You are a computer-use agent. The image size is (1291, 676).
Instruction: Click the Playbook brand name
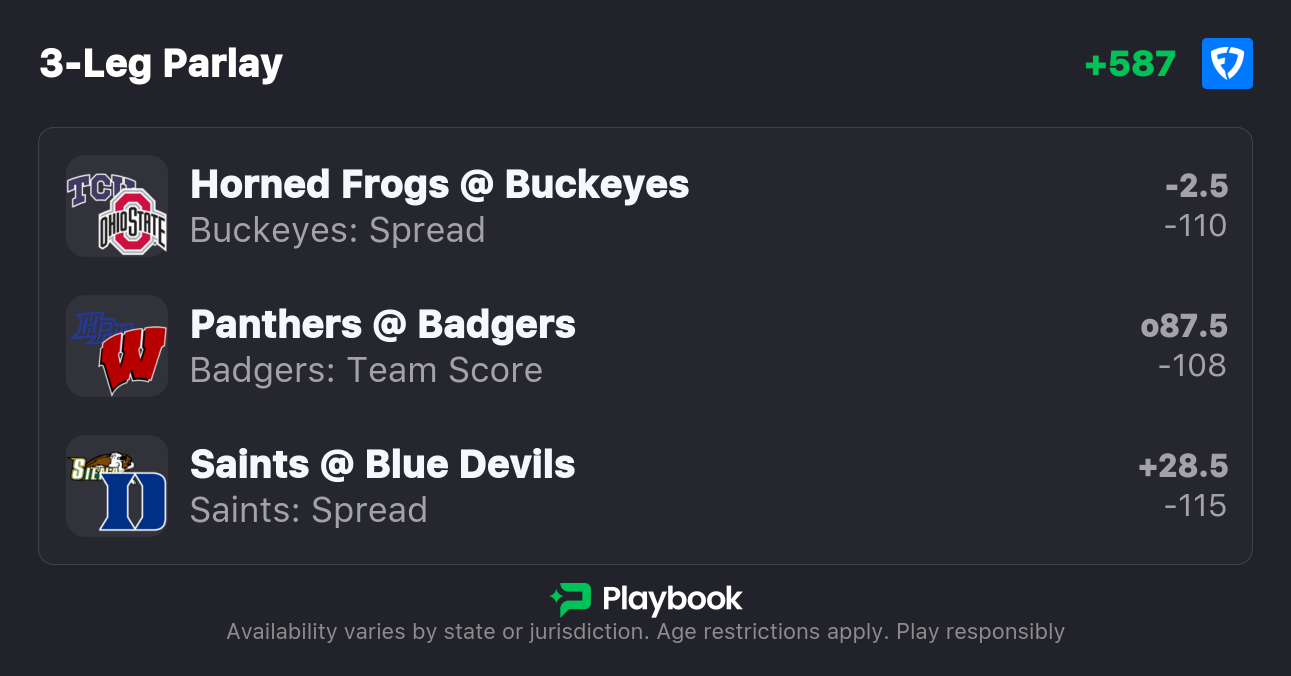click(672, 599)
